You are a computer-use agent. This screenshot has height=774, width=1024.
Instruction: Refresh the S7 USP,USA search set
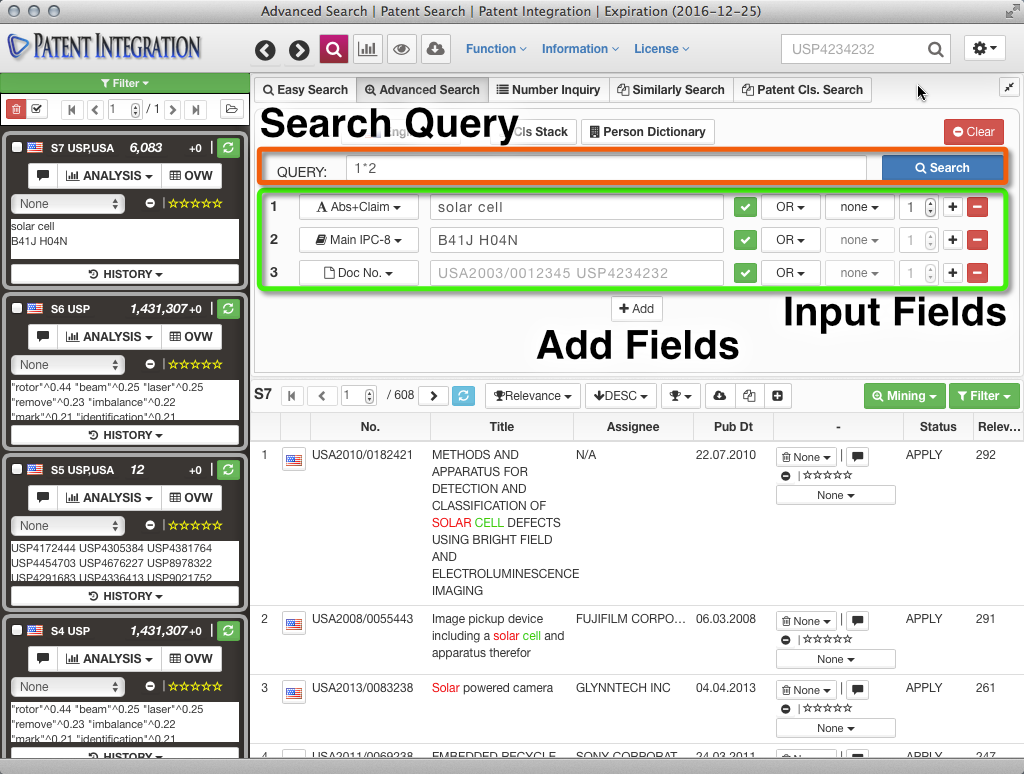(x=228, y=148)
